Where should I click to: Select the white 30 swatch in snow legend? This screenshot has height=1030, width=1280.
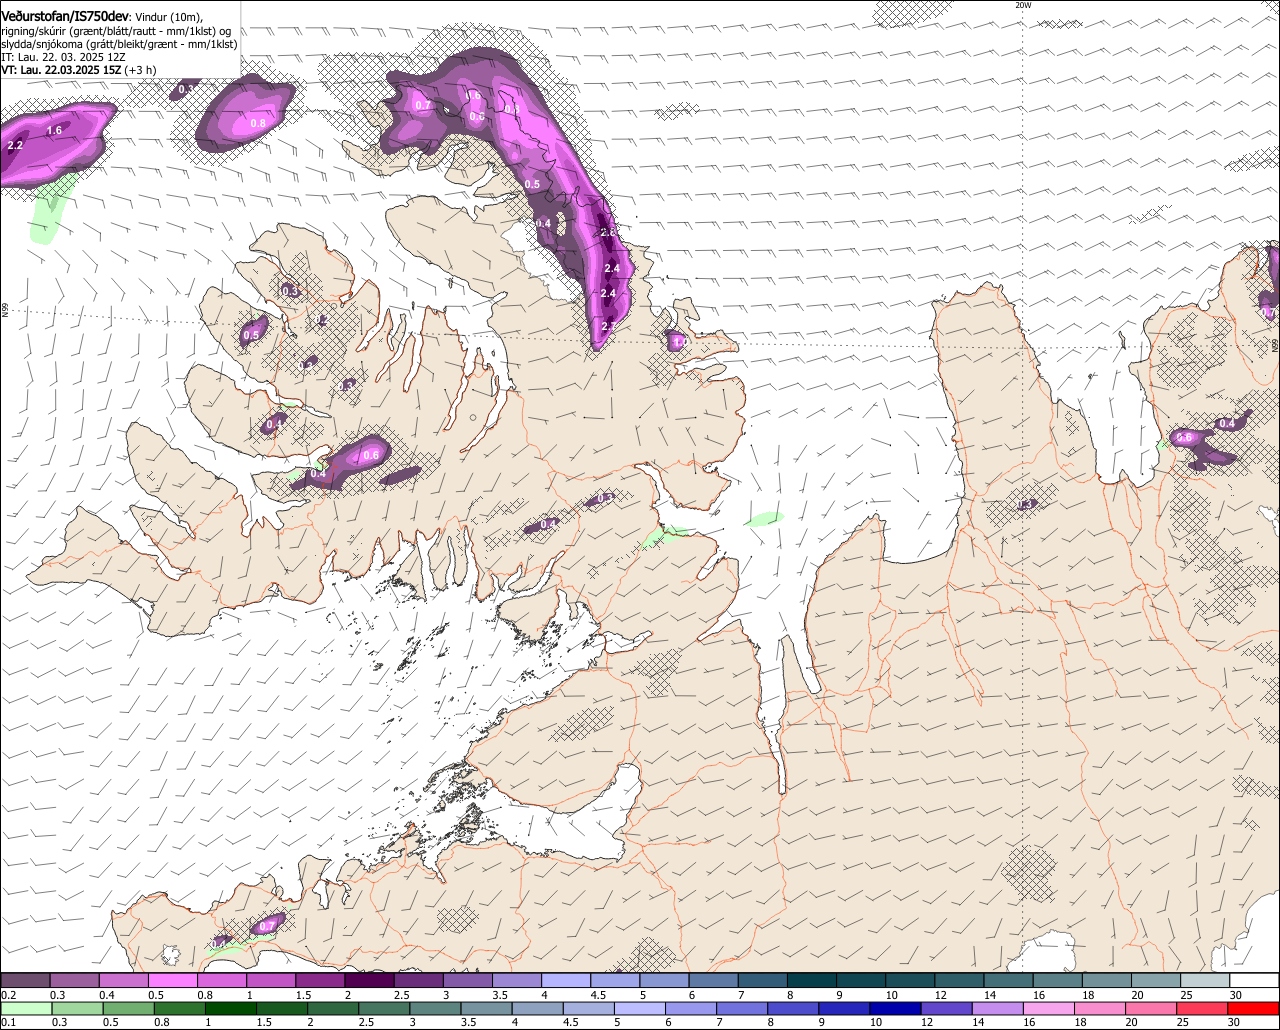(1254, 981)
